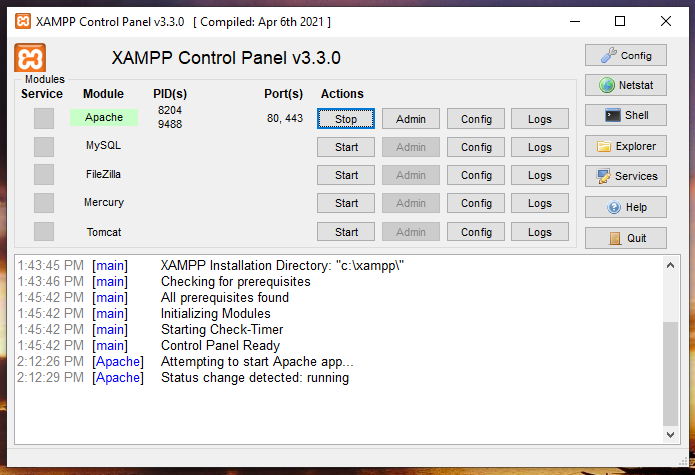
Task: Open Services with the services icon
Action: coord(625,176)
